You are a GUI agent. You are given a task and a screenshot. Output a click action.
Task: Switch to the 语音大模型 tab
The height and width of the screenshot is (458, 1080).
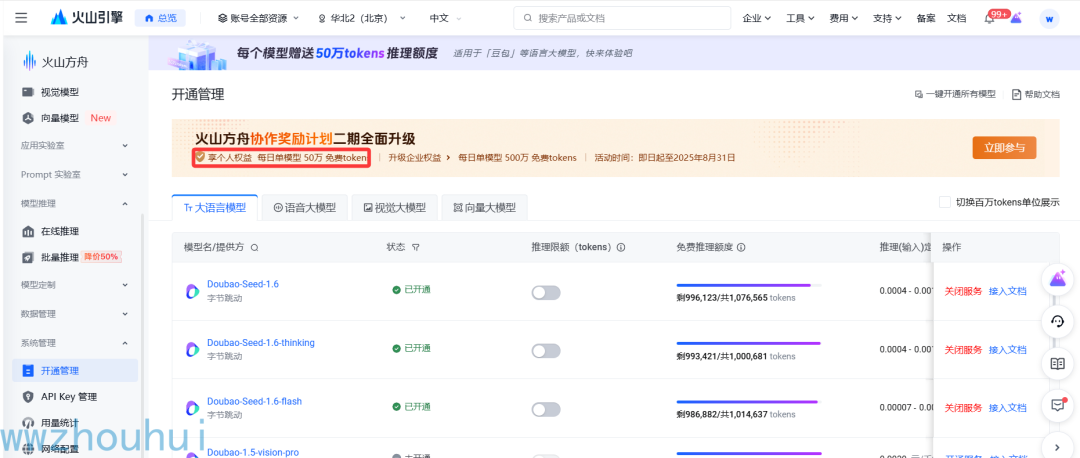click(x=305, y=207)
